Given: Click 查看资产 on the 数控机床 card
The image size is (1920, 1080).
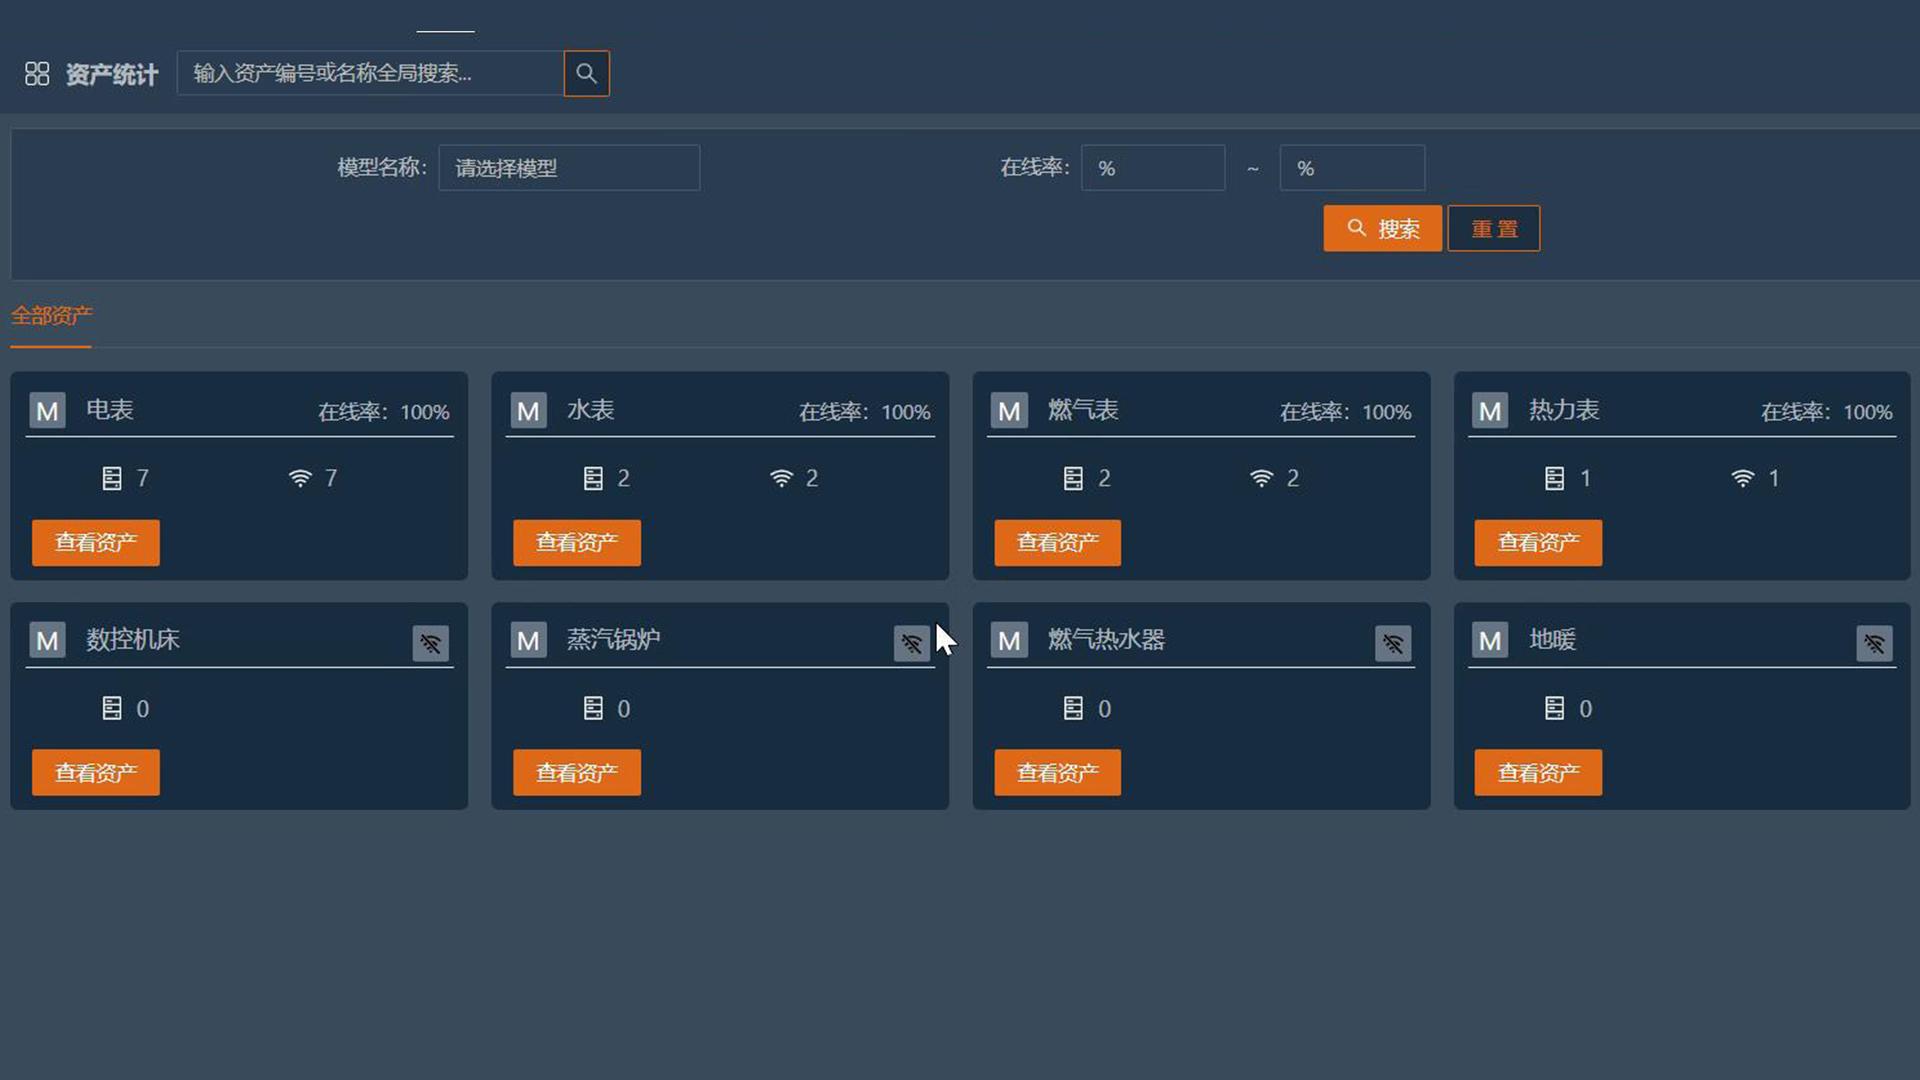Looking at the screenshot, I should click(96, 773).
